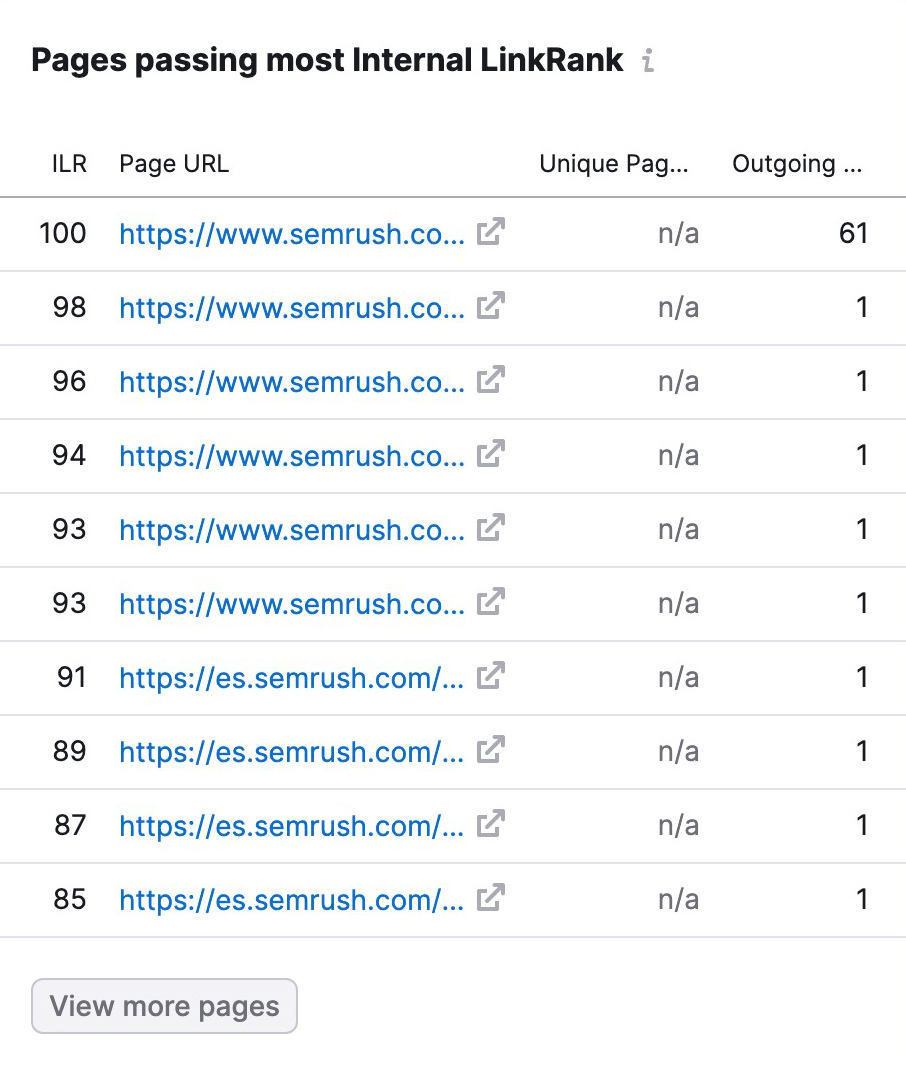906x1065 pixels.
Task: Click the info icon beside Internal LinkRank title
Action: click(648, 60)
